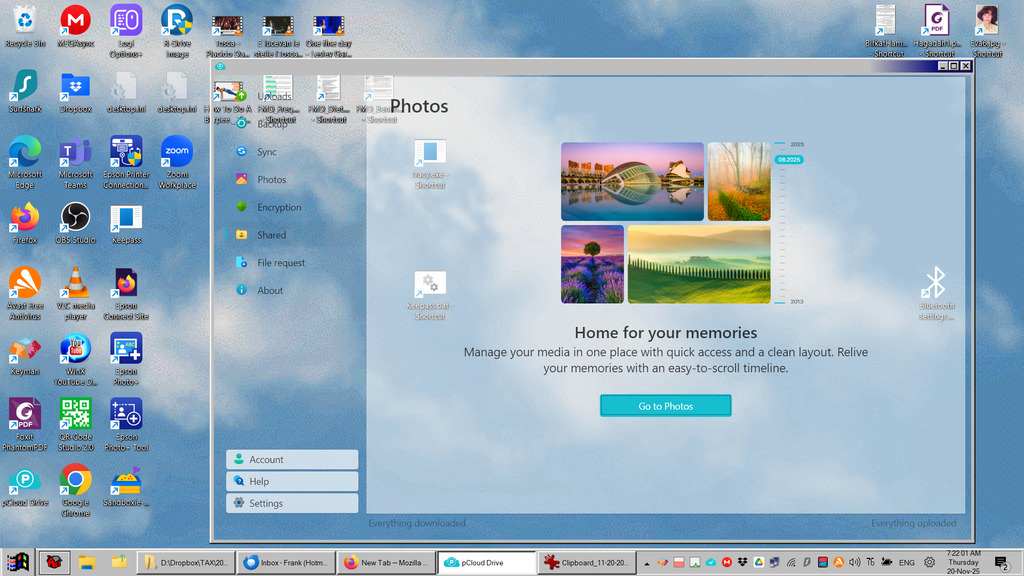The height and width of the screenshot is (576, 1024).
Task: Open the Account panel button
Action: (x=292, y=459)
